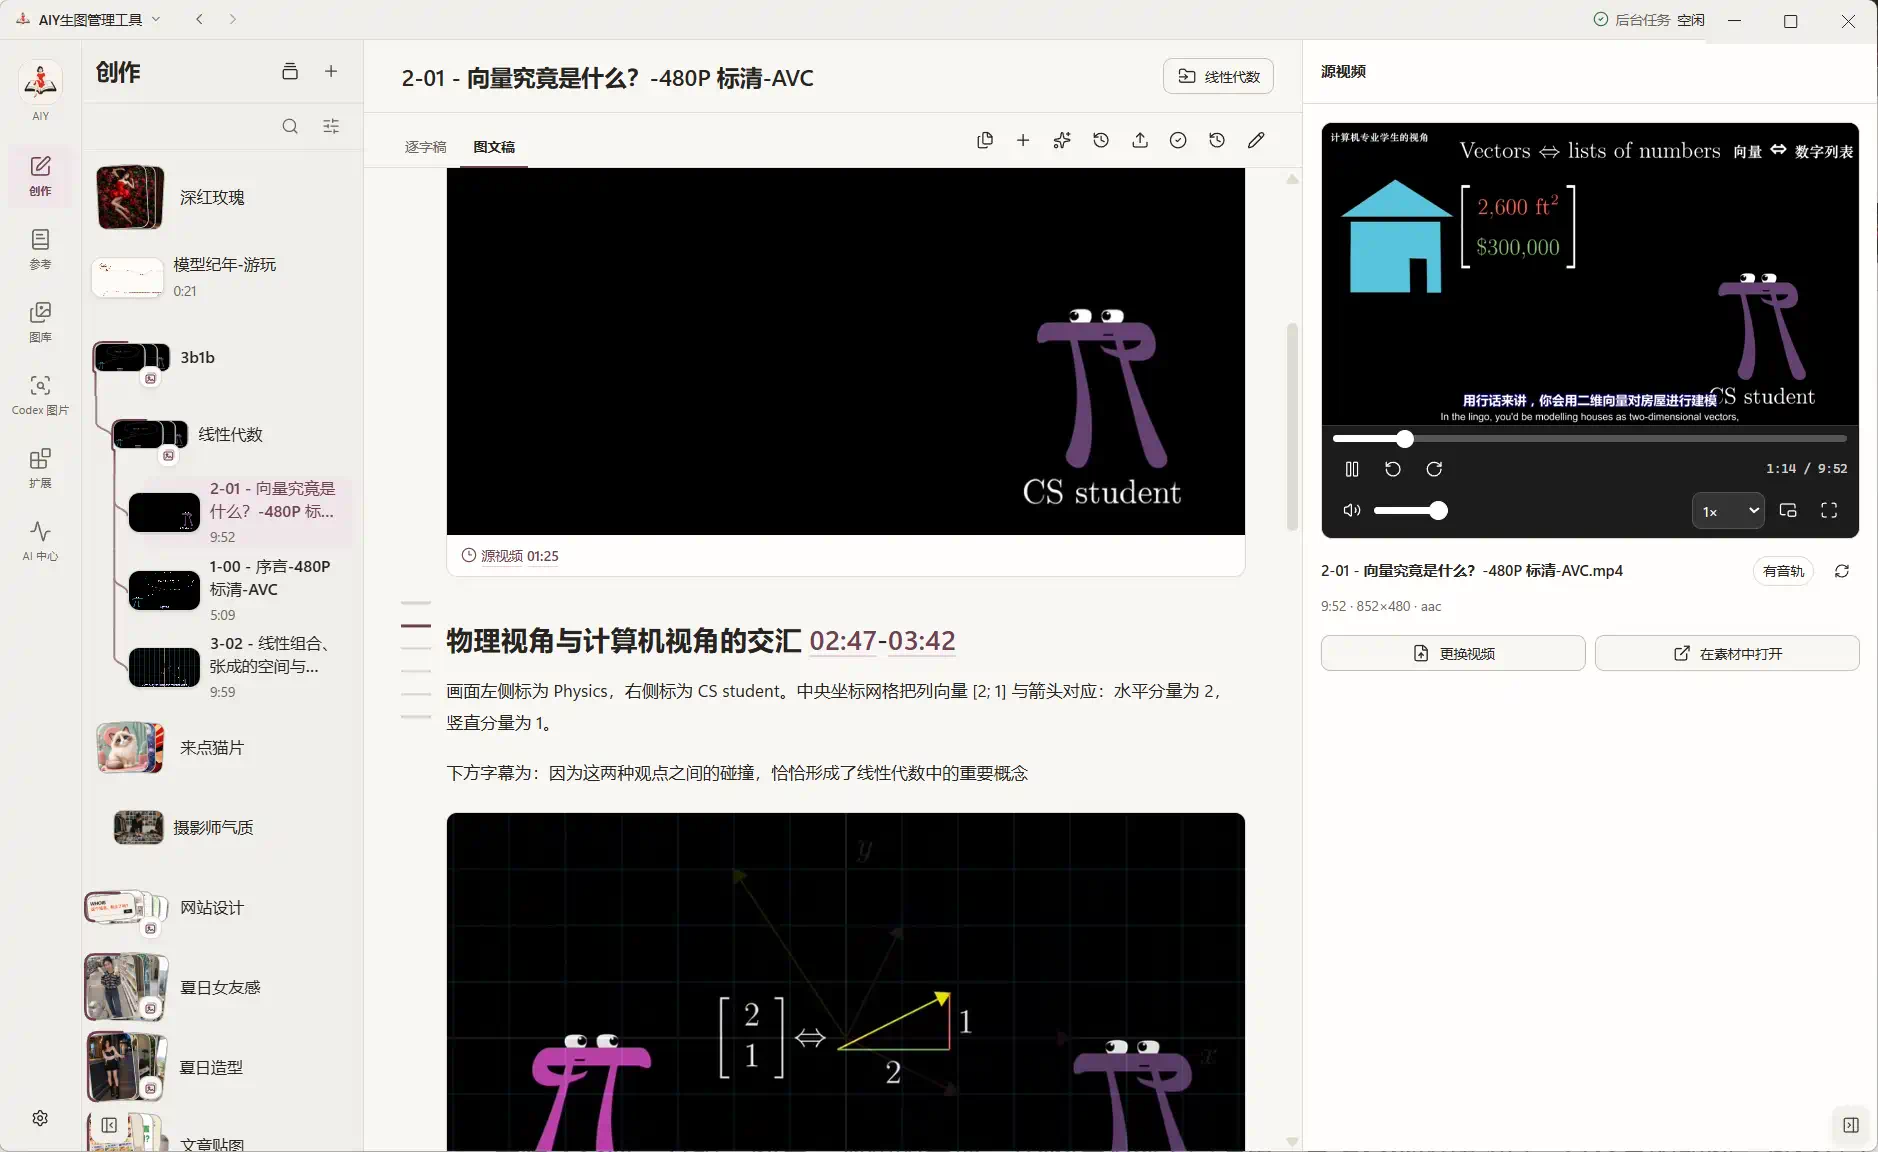Viewport: 1878px width, 1152px height.
Task: Click history icon left of export icon
Action: coord(1101,140)
